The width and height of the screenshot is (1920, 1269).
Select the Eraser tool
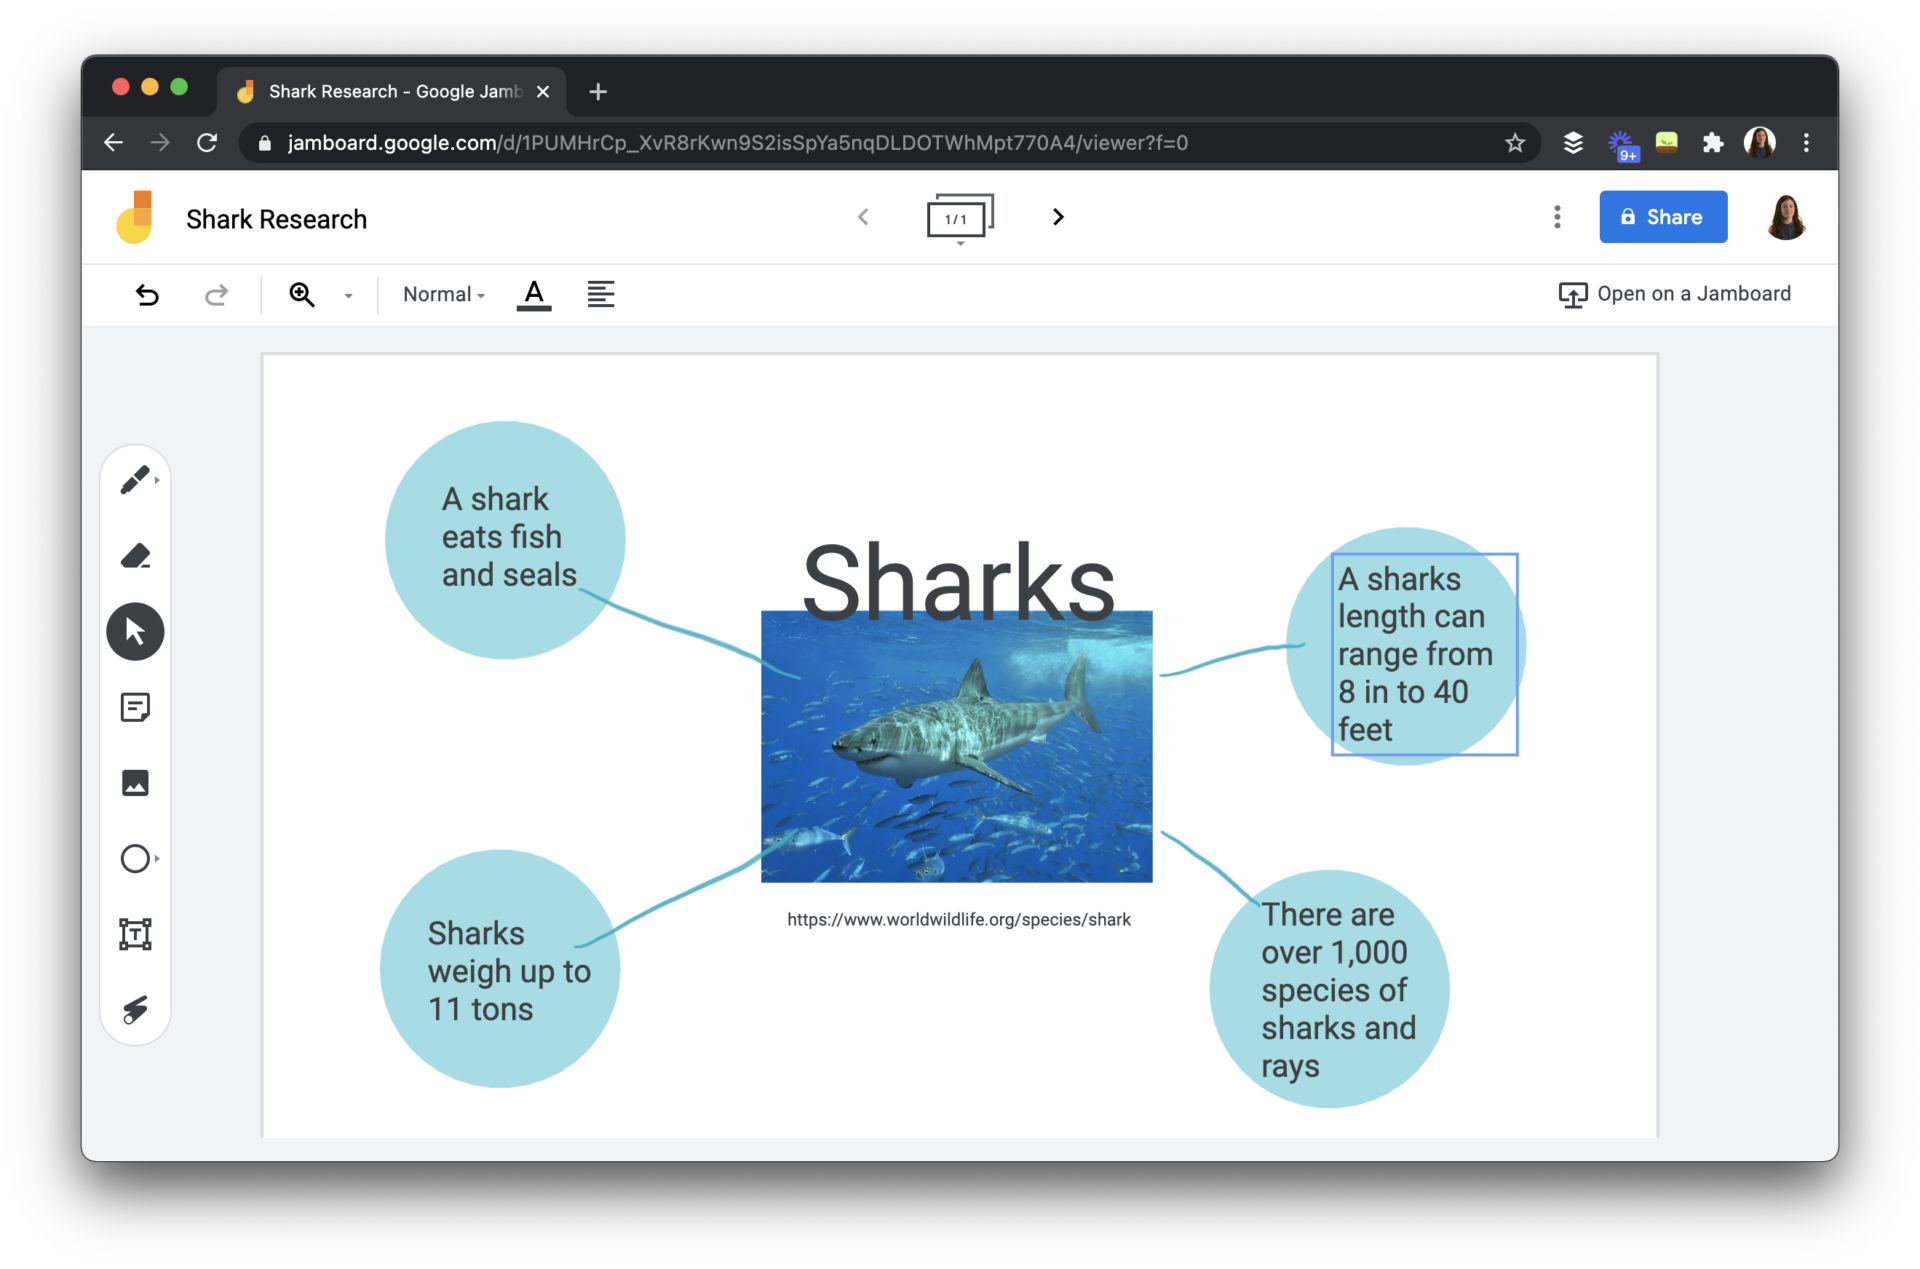pyautogui.click(x=135, y=556)
